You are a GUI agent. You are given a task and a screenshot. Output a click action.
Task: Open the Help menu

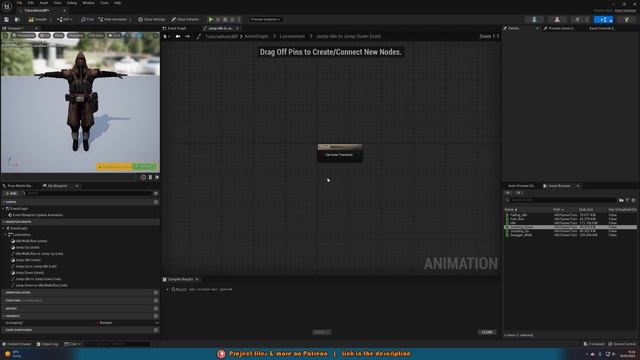[x=118, y=3]
